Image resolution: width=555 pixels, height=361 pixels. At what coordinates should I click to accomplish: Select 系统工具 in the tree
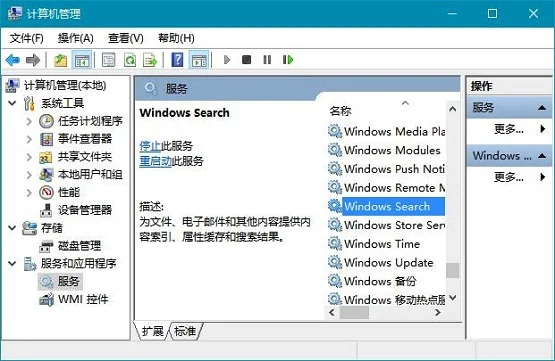[x=62, y=103]
